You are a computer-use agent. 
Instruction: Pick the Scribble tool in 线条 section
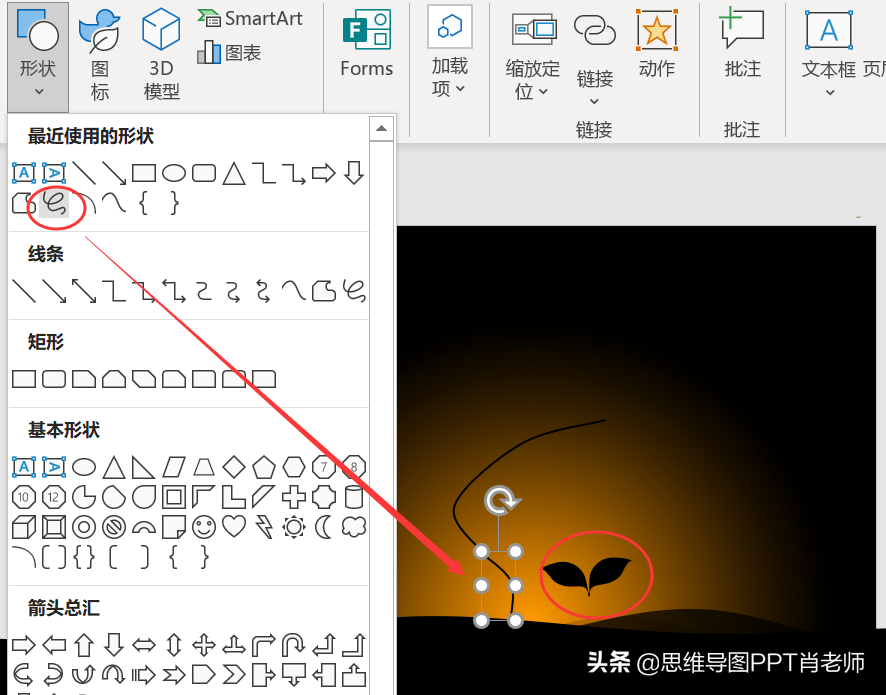click(354, 291)
